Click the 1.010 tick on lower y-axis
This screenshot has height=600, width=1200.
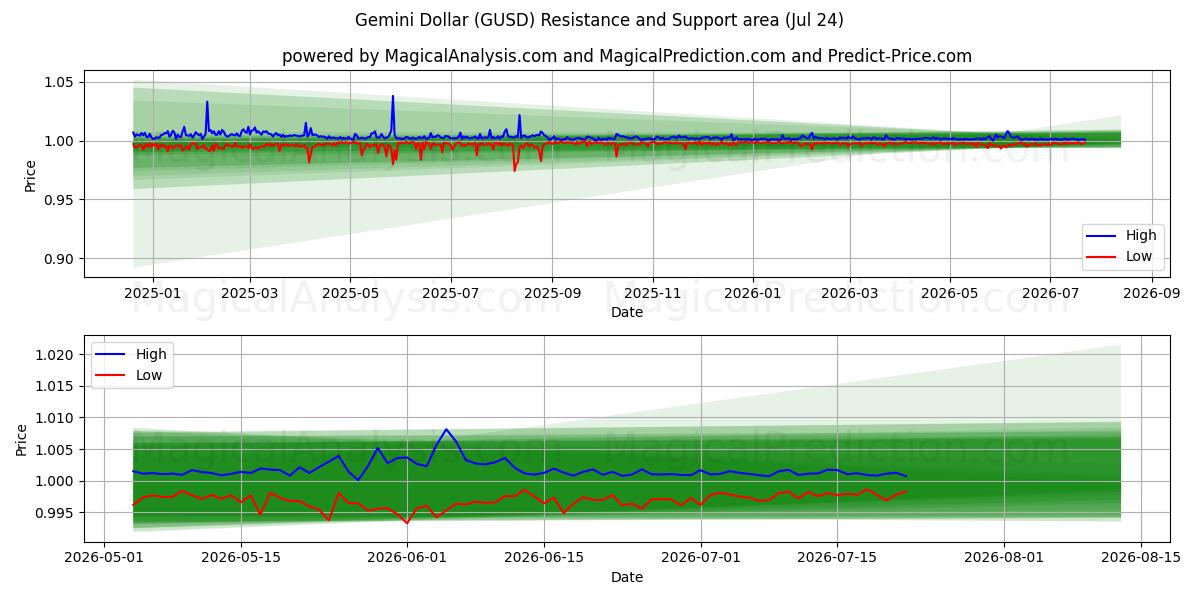click(x=55, y=418)
